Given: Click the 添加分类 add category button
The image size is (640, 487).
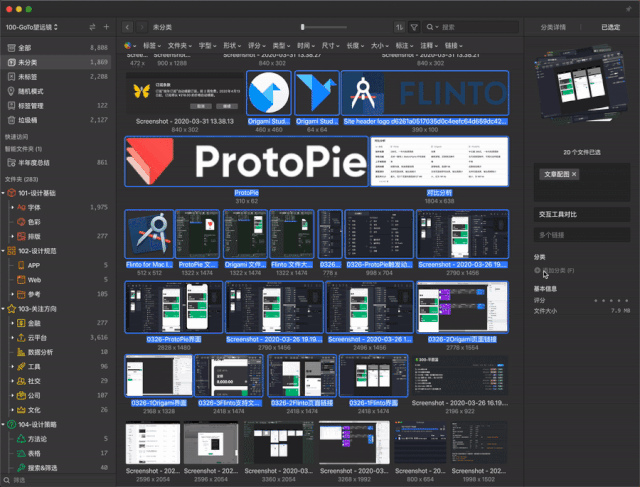Looking at the screenshot, I should (554, 270).
